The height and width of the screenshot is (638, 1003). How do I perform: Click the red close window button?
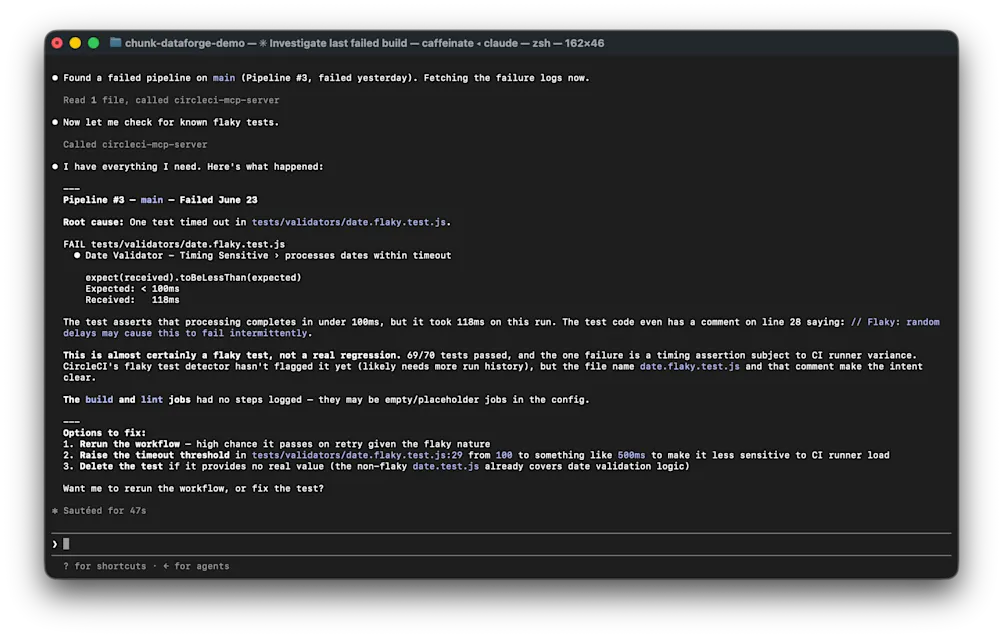pyautogui.click(x=57, y=43)
